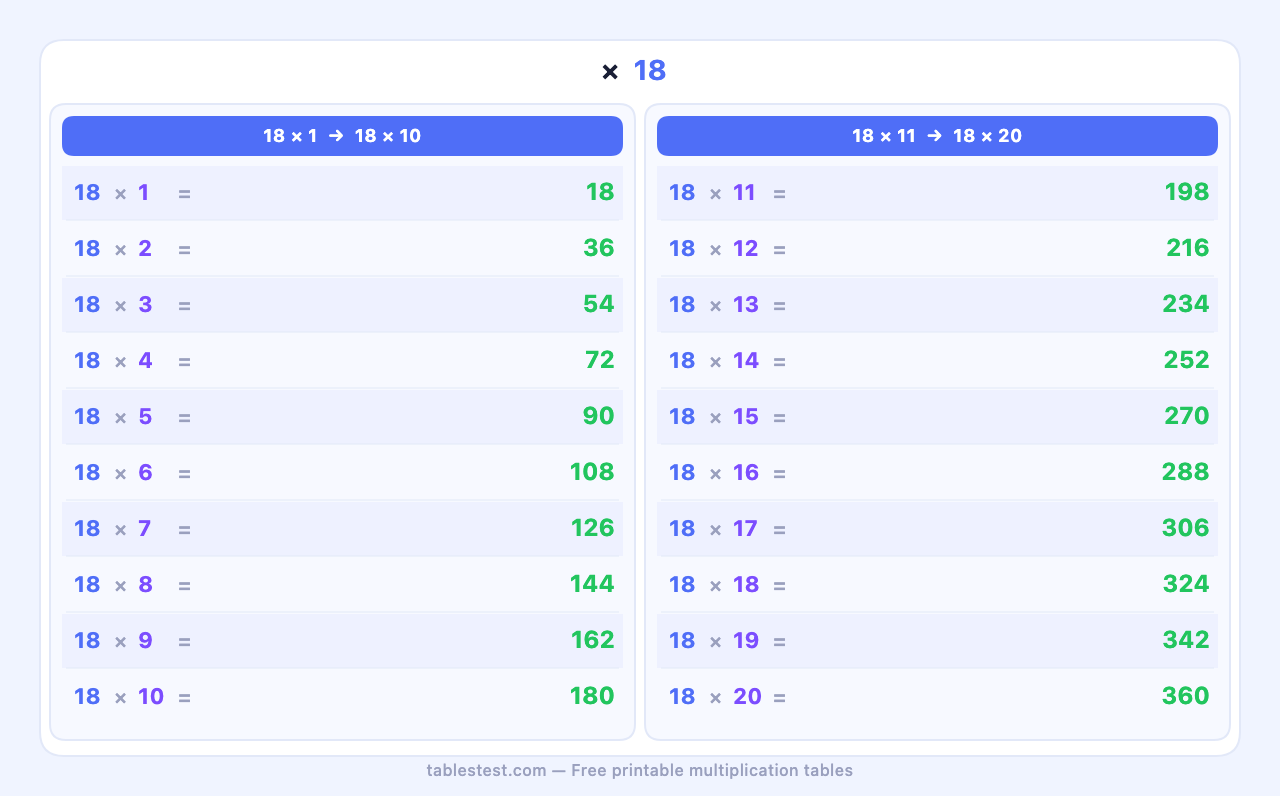
Task: Click the 18 × 15 equation row
Action: click(x=937, y=417)
